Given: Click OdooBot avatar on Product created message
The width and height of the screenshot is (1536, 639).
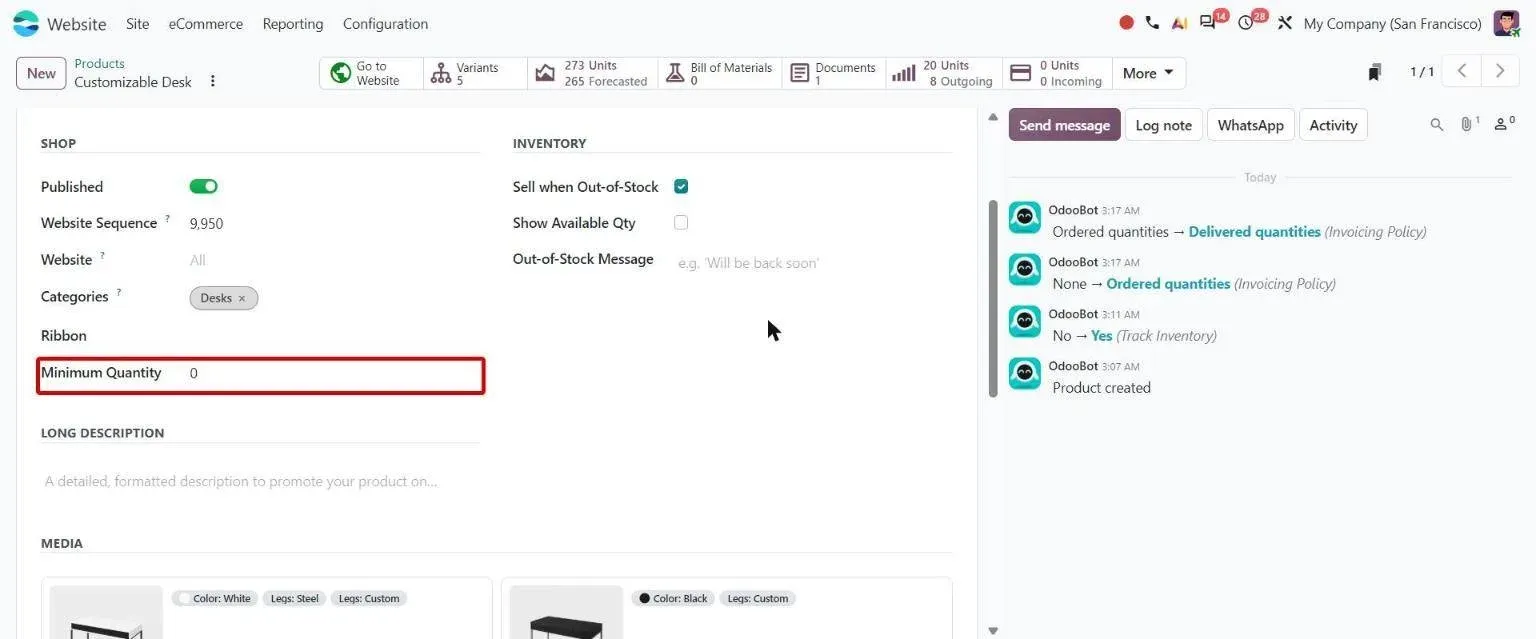Looking at the screenshot, I should pos(1024,374).
